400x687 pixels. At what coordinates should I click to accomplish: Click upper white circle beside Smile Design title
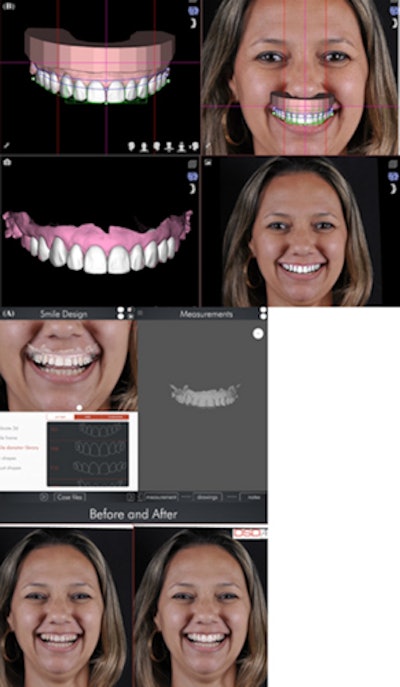pos(120,310)
